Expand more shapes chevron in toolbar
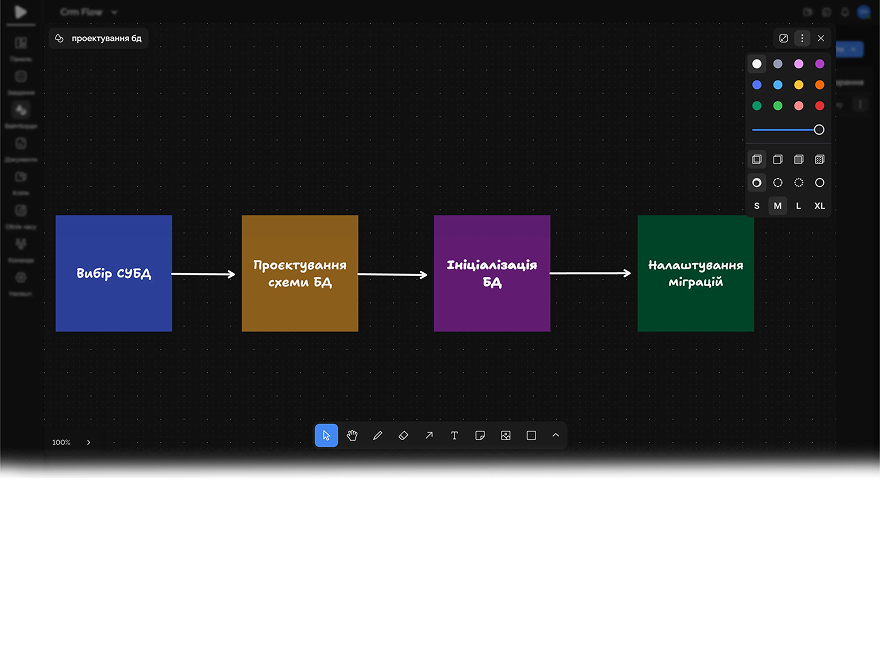Screen dimensions: 880x661 (x=556, y=436)
